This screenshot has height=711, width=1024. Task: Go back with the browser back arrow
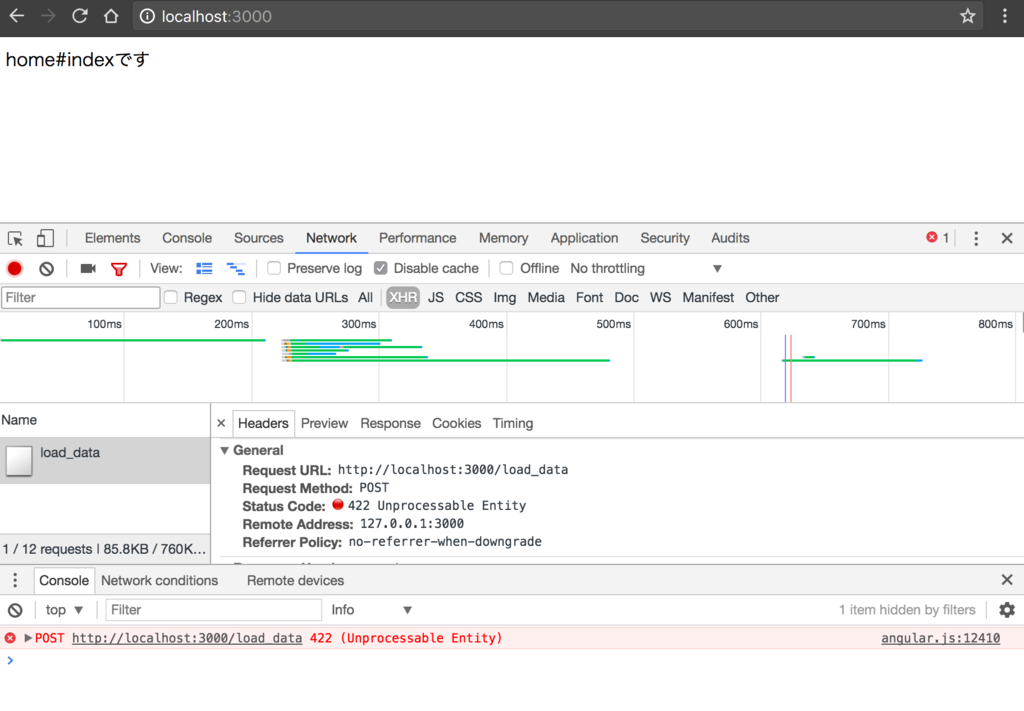[17, 16]
